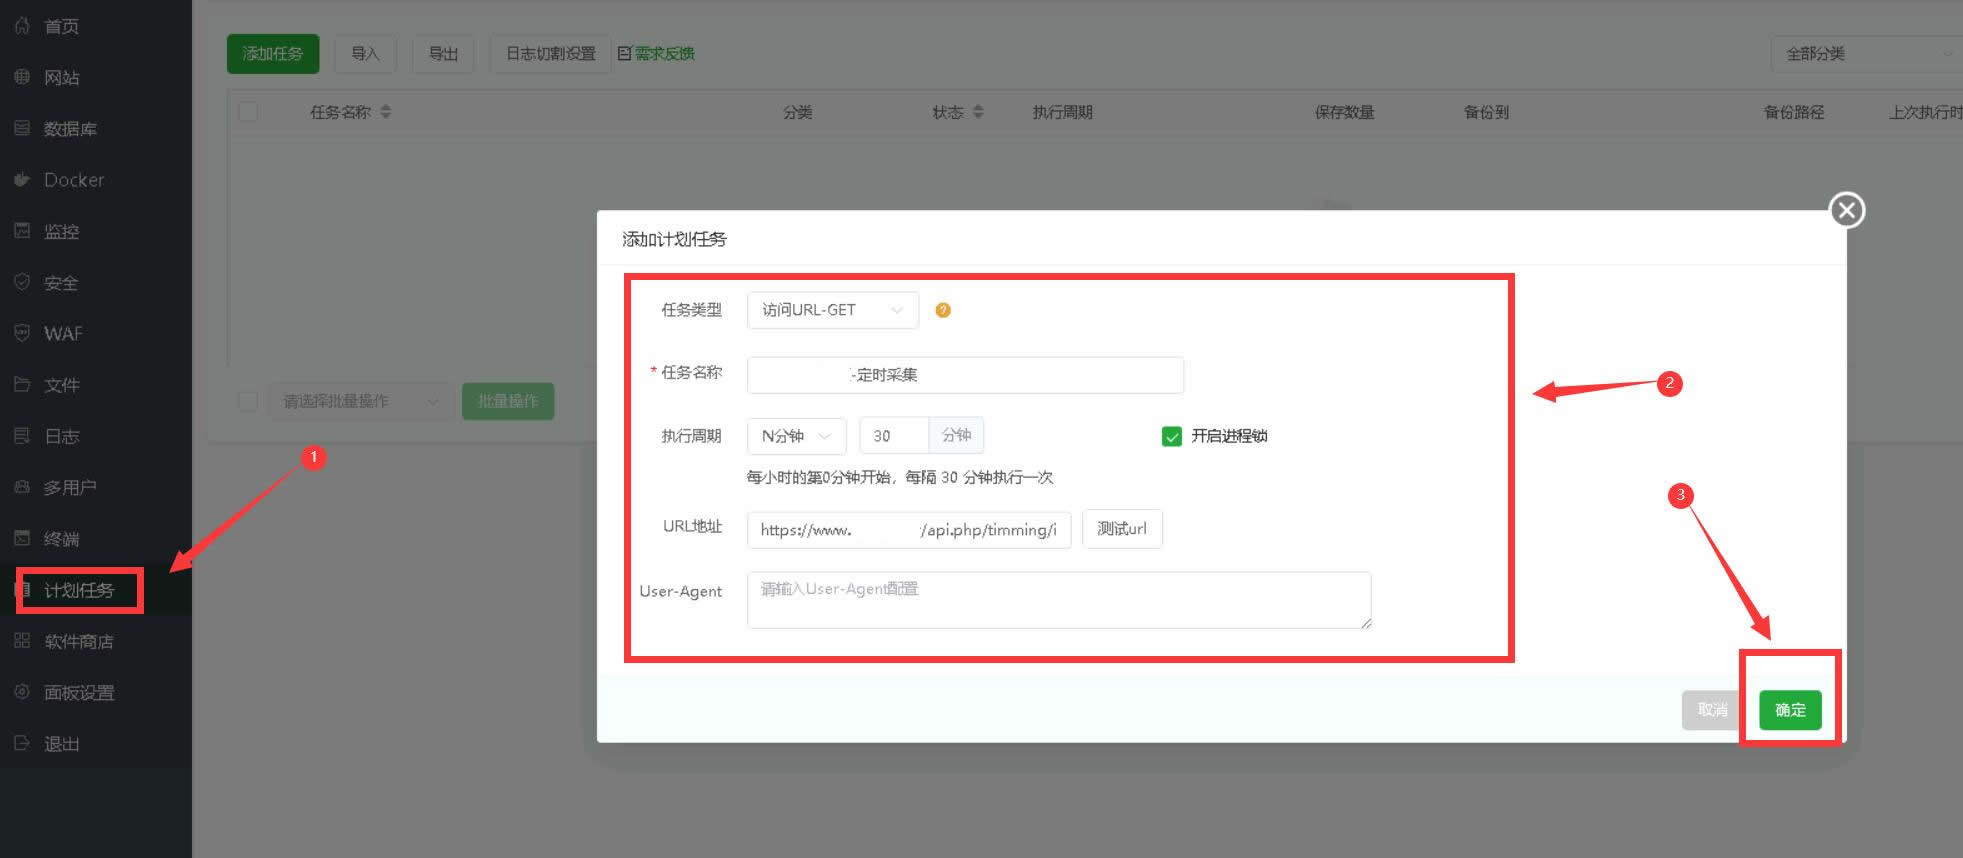Viewport: 1963px width, 858px height.
Task: Toggle the select-all checkbox in table header
Action: (248, 112)
